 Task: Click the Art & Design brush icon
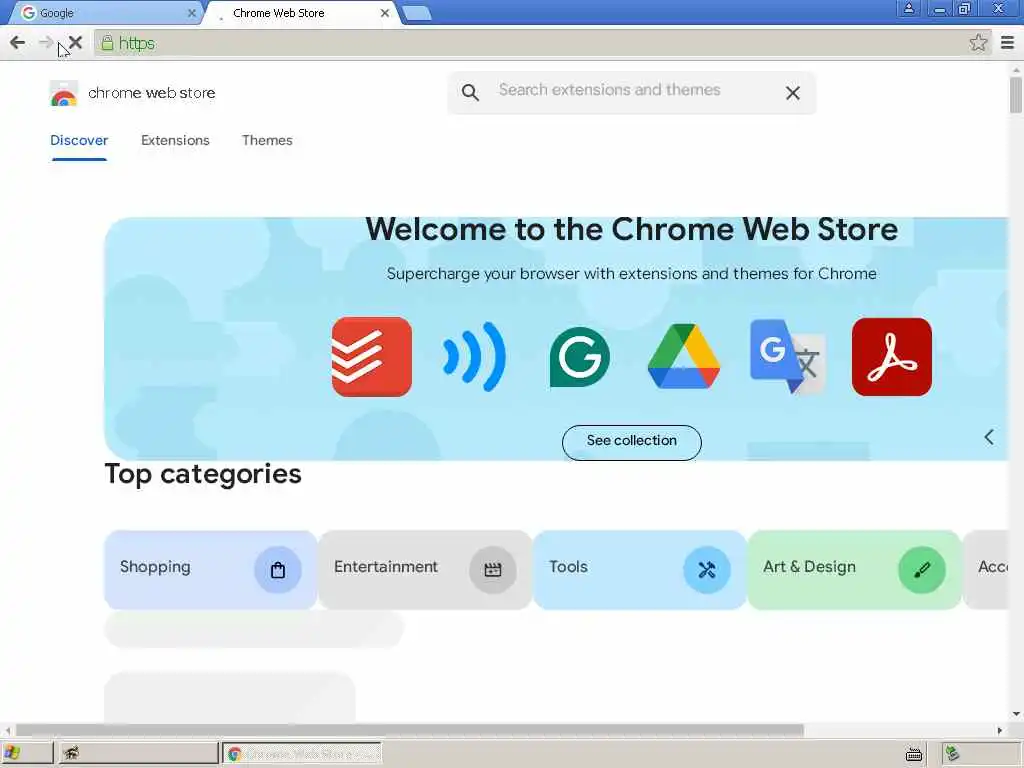coord(921,569)
